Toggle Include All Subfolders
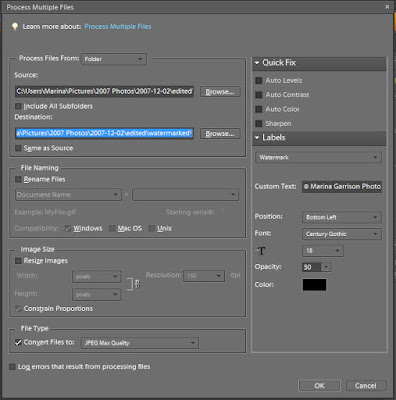 tap(18, 106)
